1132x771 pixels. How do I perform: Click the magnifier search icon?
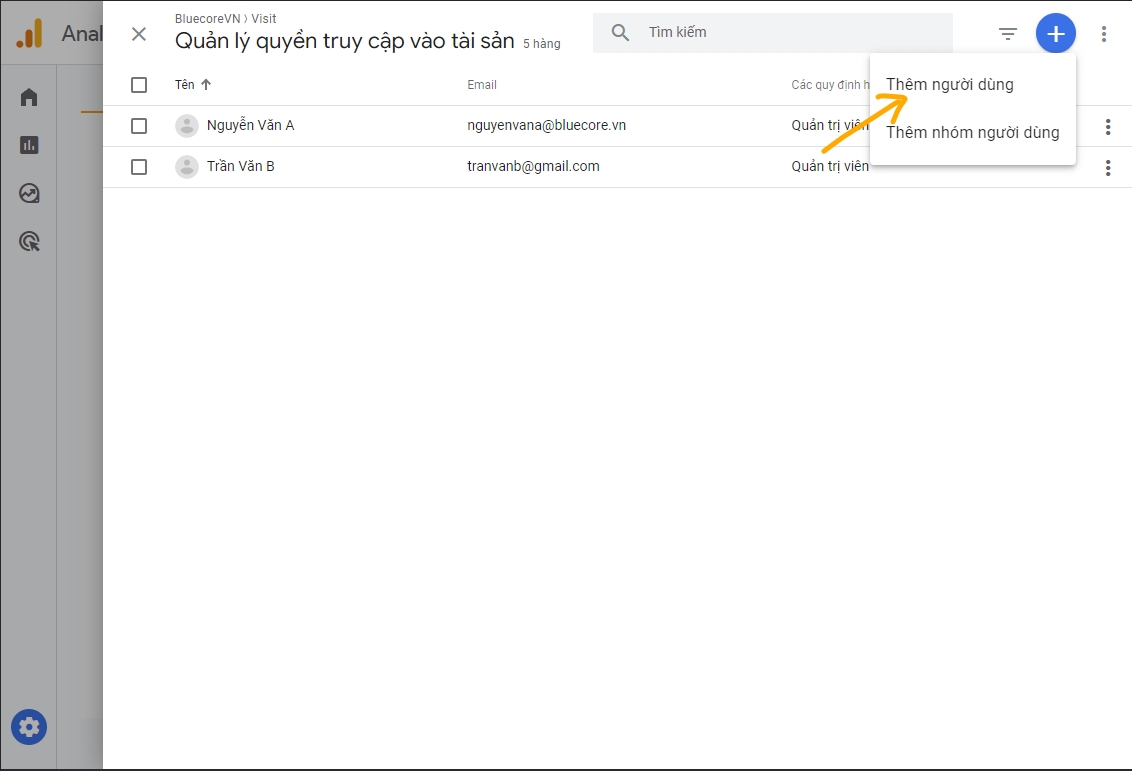pos(620,33)
